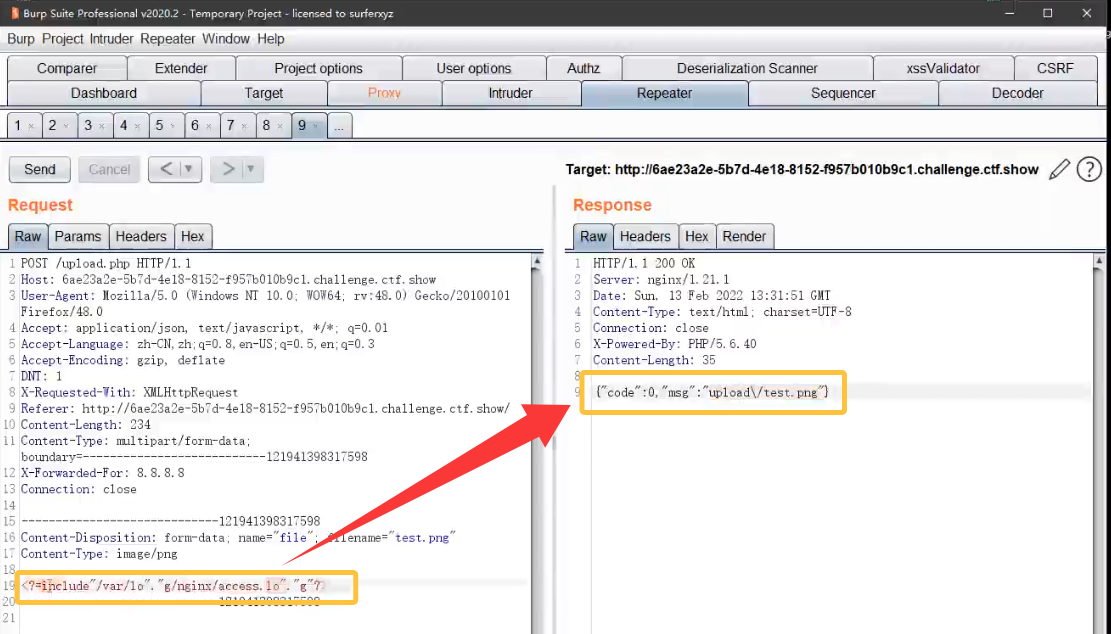Screen dimensions: 1111x634
Task: Send the request
Action: (x=40, y=169)
